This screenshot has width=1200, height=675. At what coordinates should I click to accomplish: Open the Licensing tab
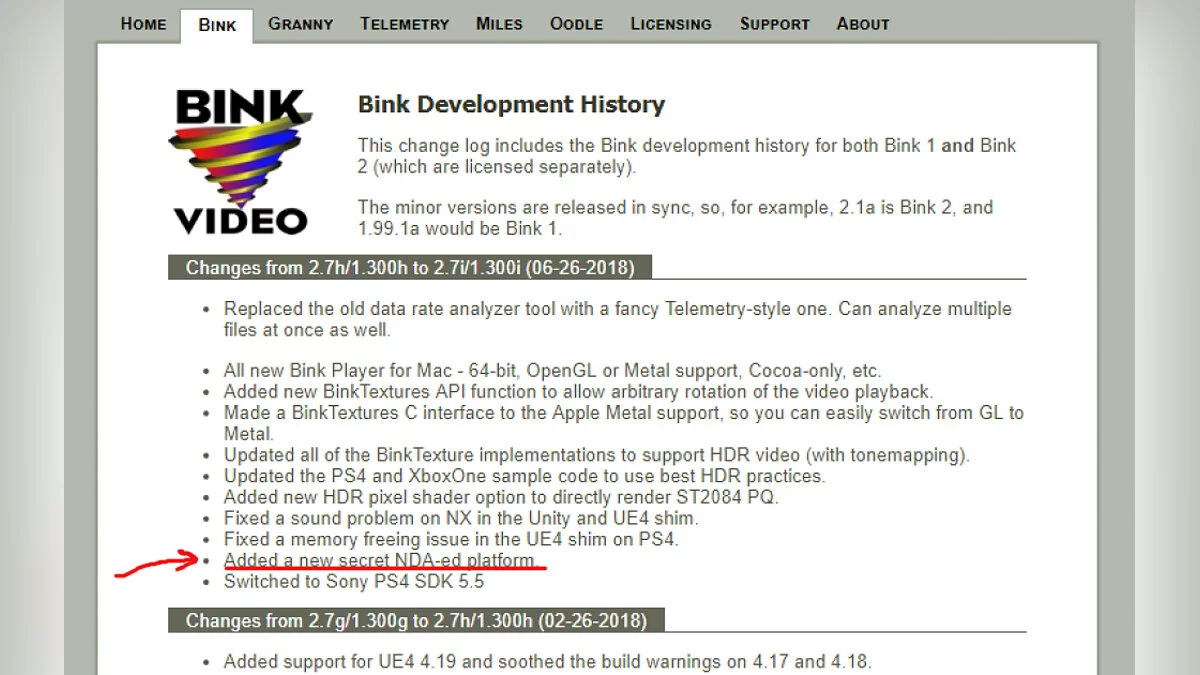[671, 23]
